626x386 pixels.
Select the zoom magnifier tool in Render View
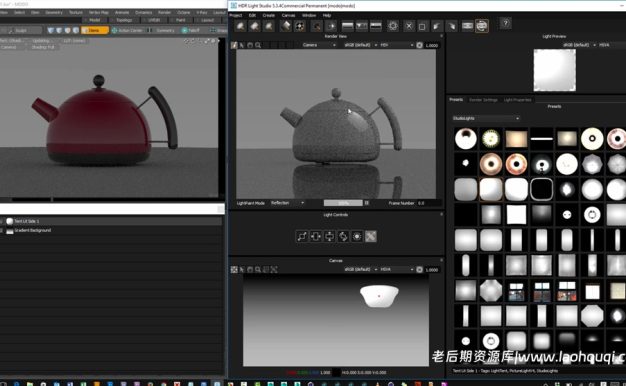click(x=258, y=45)
